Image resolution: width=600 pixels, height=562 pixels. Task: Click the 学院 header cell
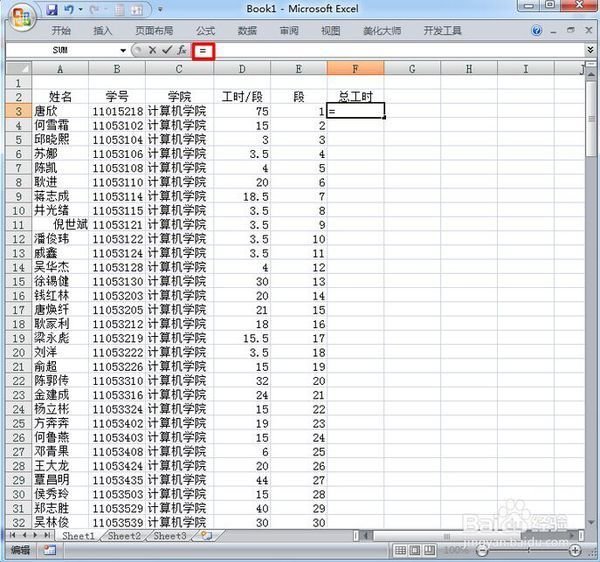pos(179,97)
